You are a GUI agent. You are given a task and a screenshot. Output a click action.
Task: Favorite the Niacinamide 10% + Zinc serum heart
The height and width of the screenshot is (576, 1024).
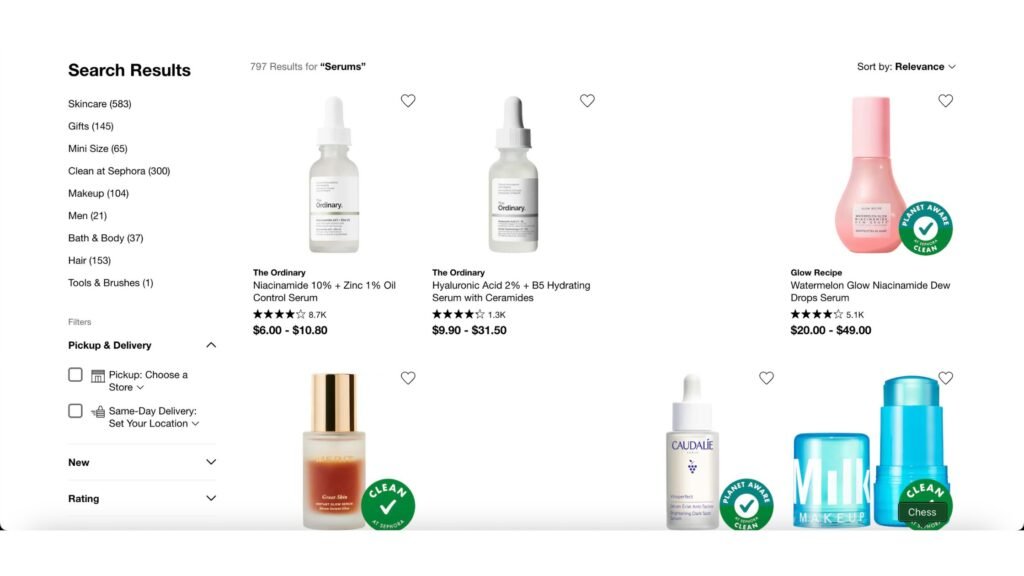[408, 101]
